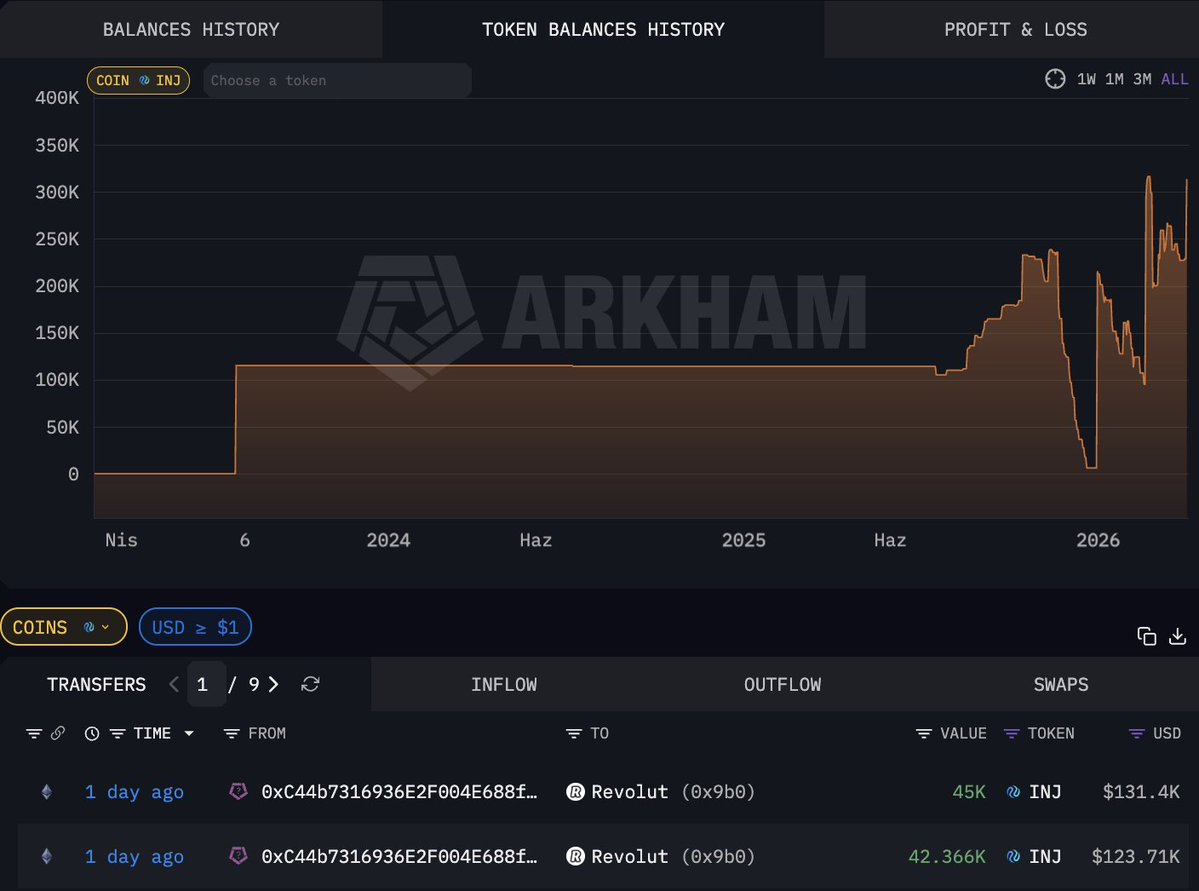1199x891 pixels.
Task: Toggle TIME sort order arrow
Action: click(189, 733)
